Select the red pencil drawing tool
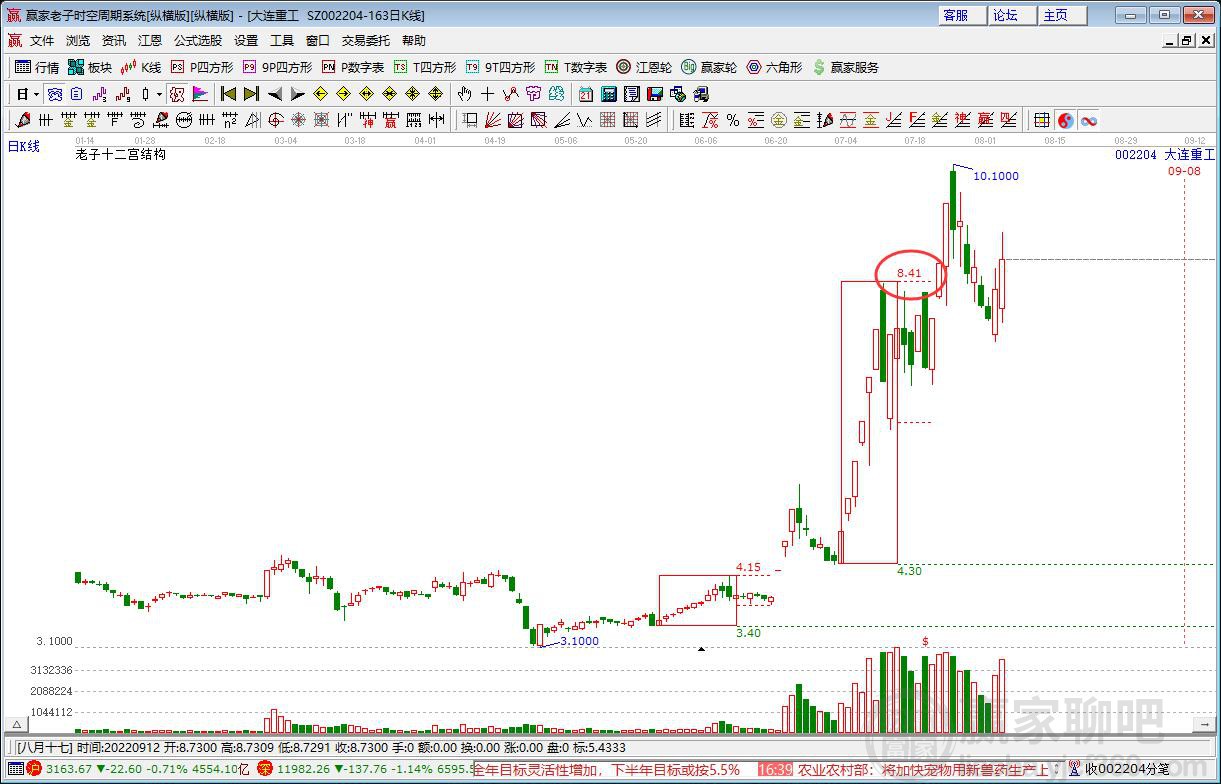 [22, 120]
